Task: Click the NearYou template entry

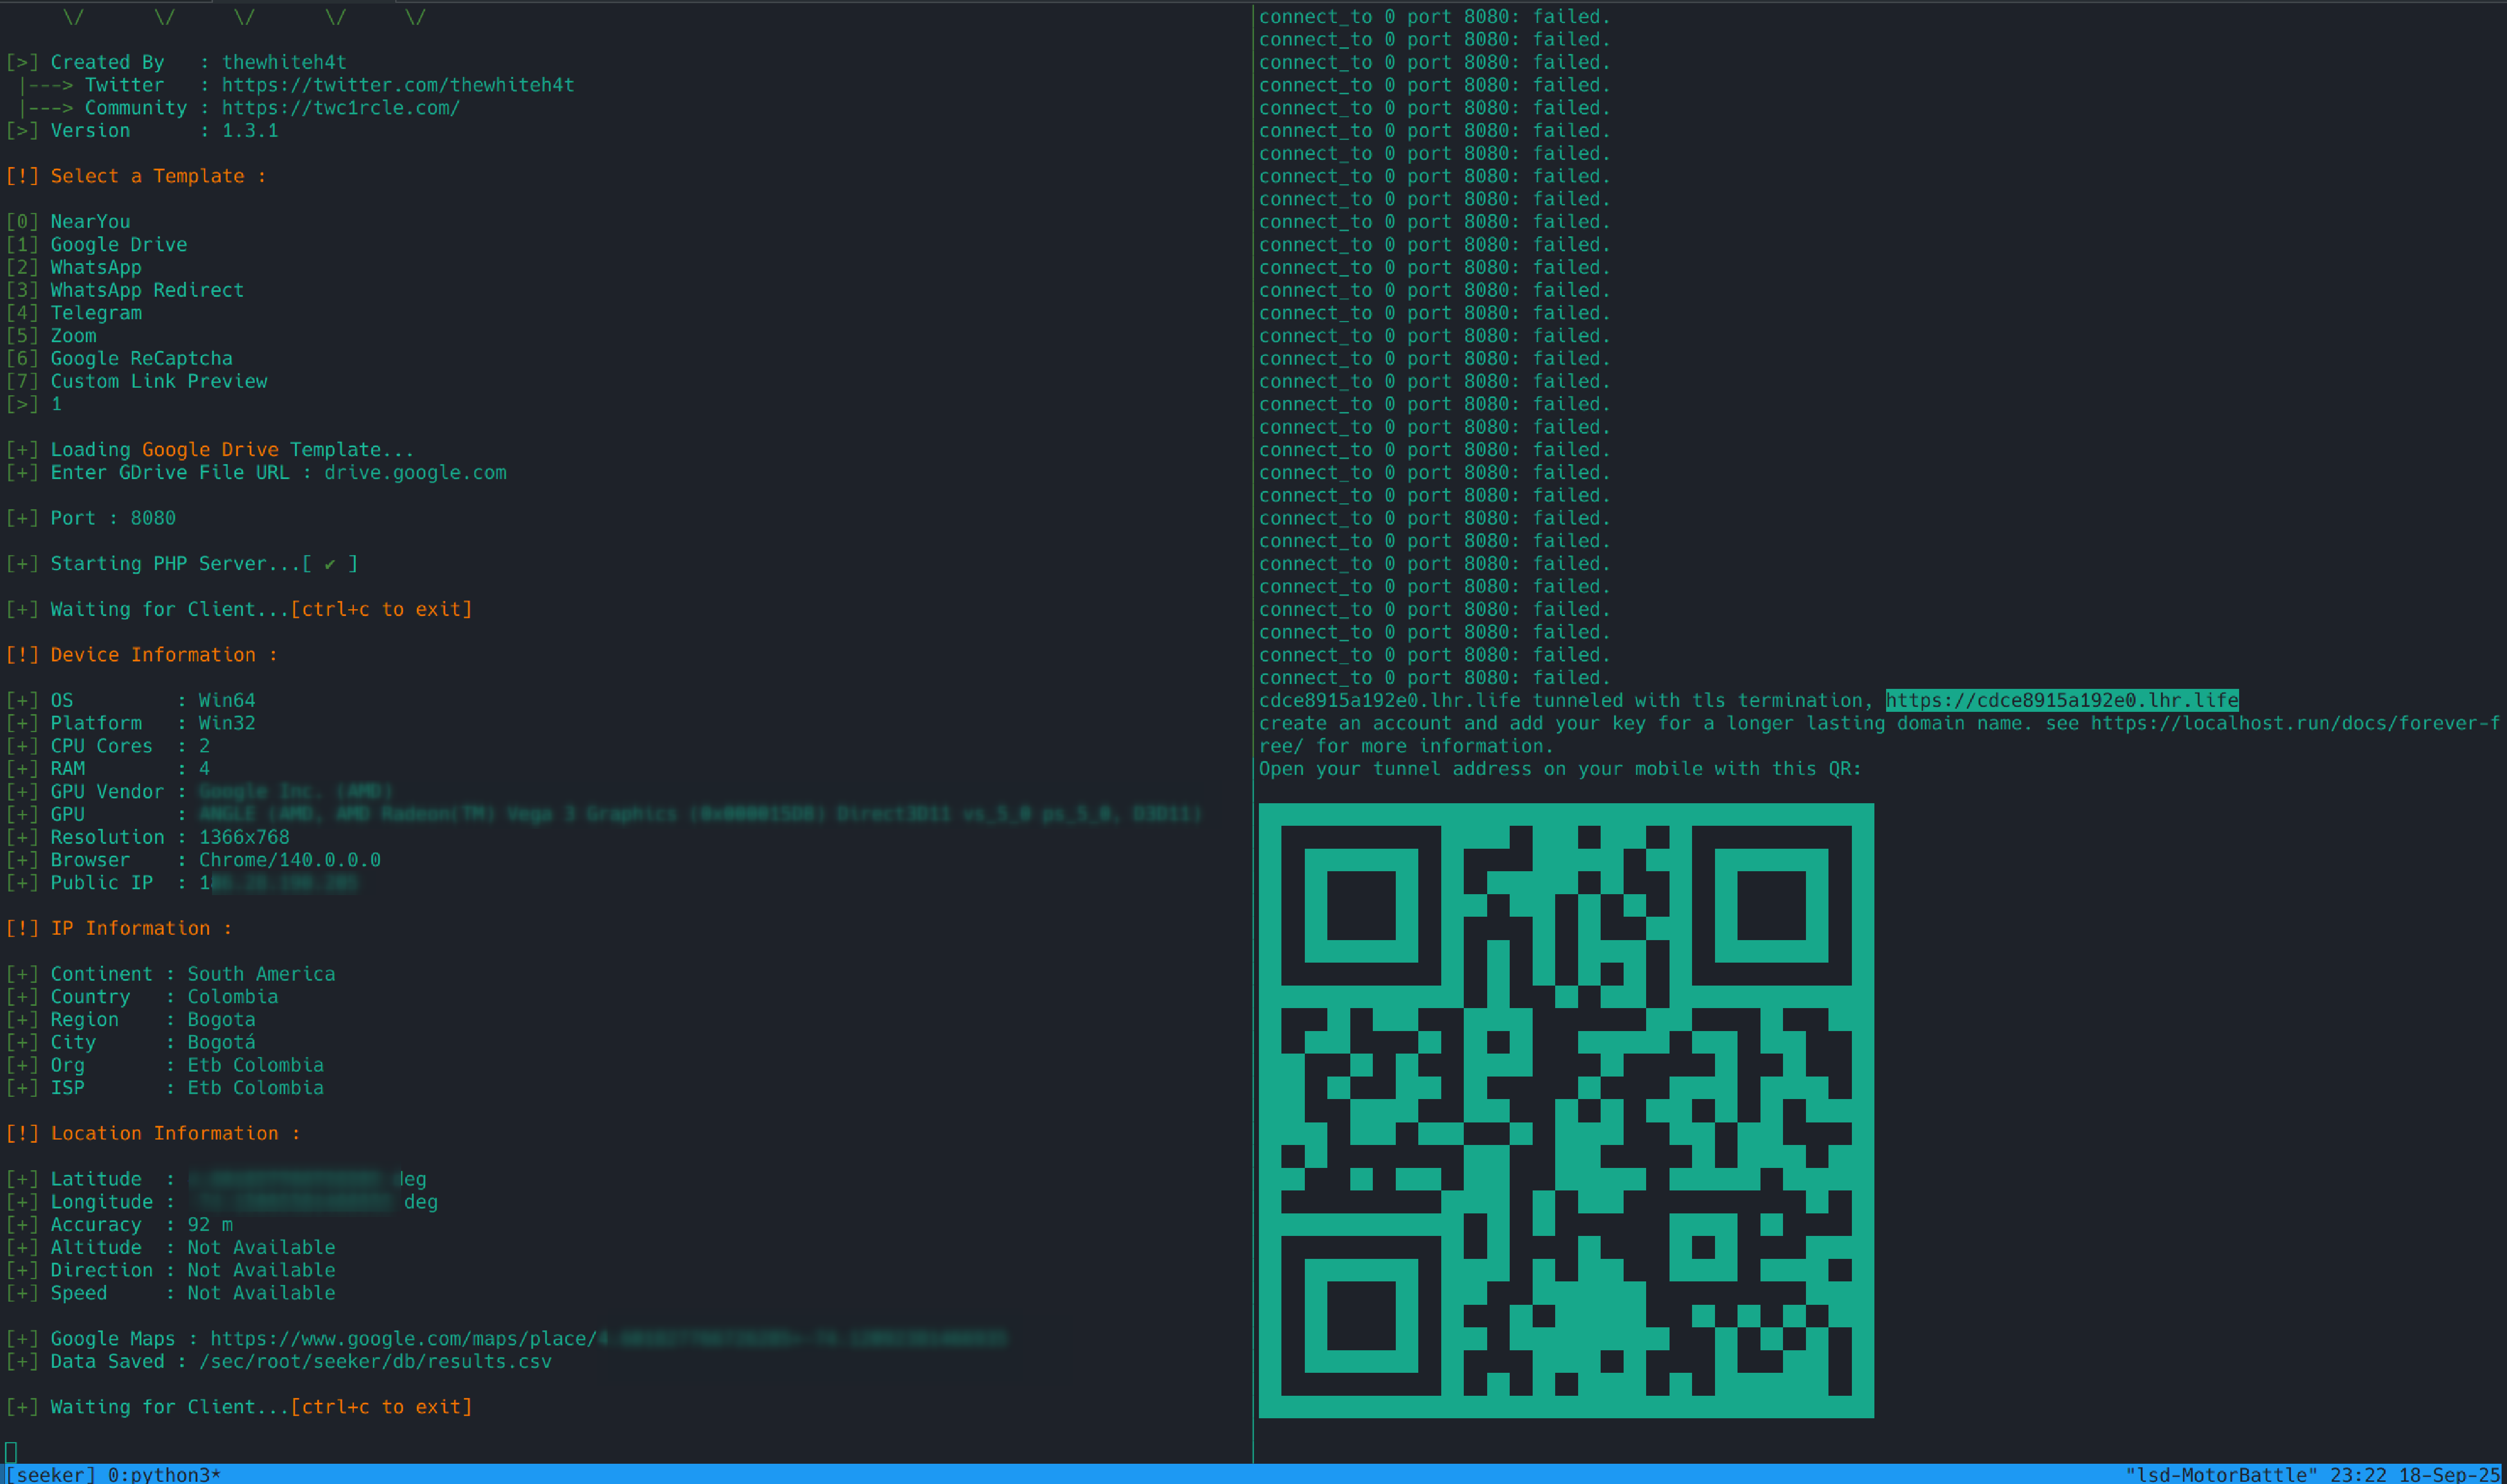Action: [90, 222]
